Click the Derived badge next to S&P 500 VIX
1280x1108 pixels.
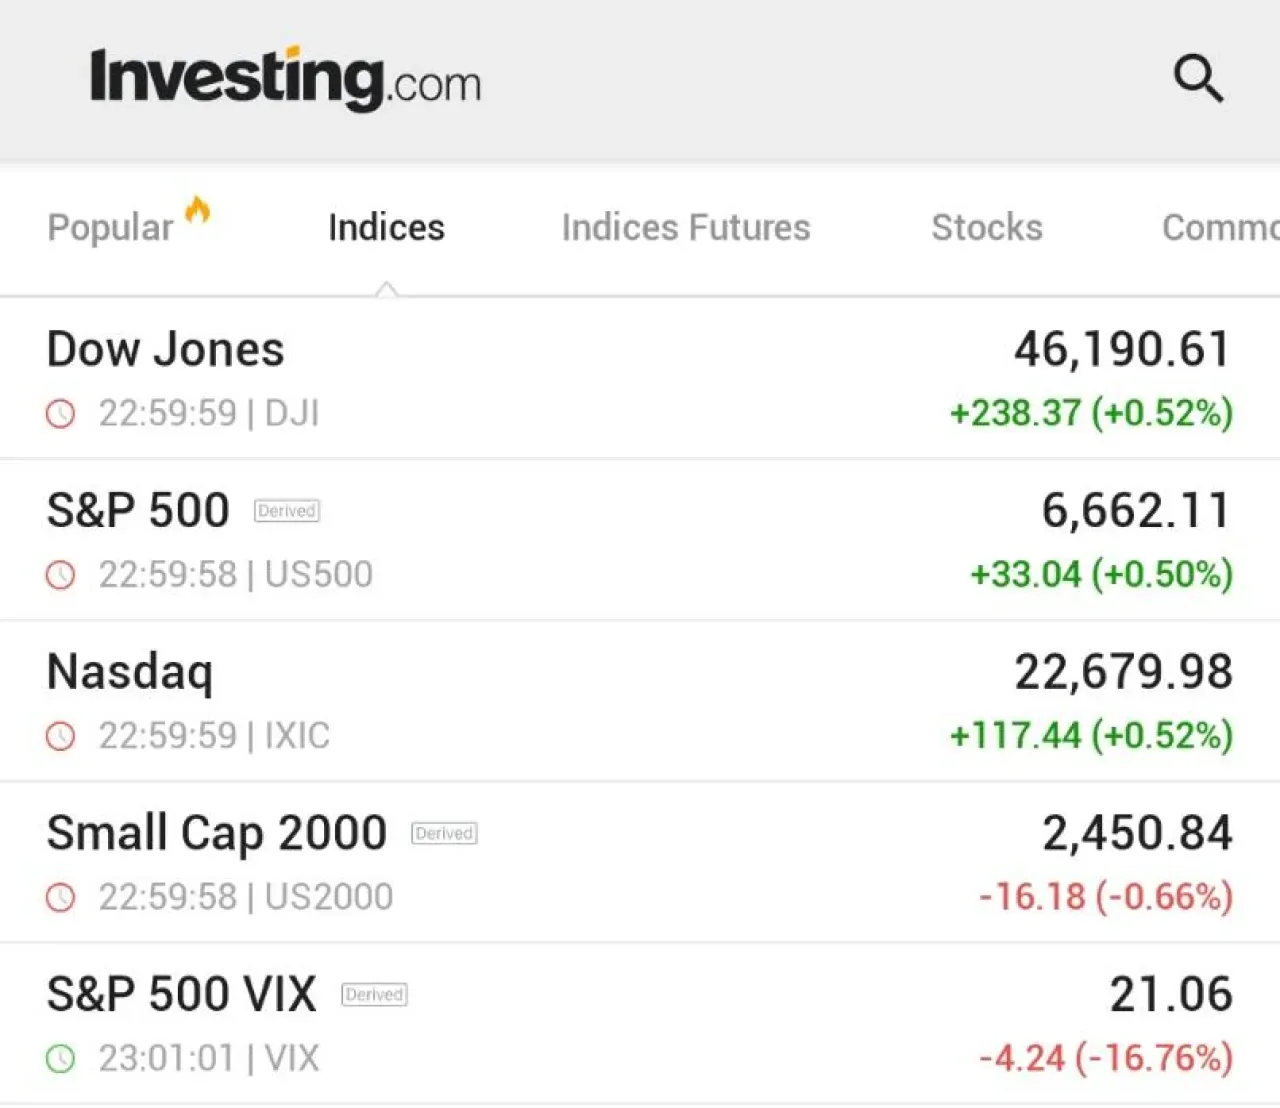pyautogui.click(x=374, y=994)
